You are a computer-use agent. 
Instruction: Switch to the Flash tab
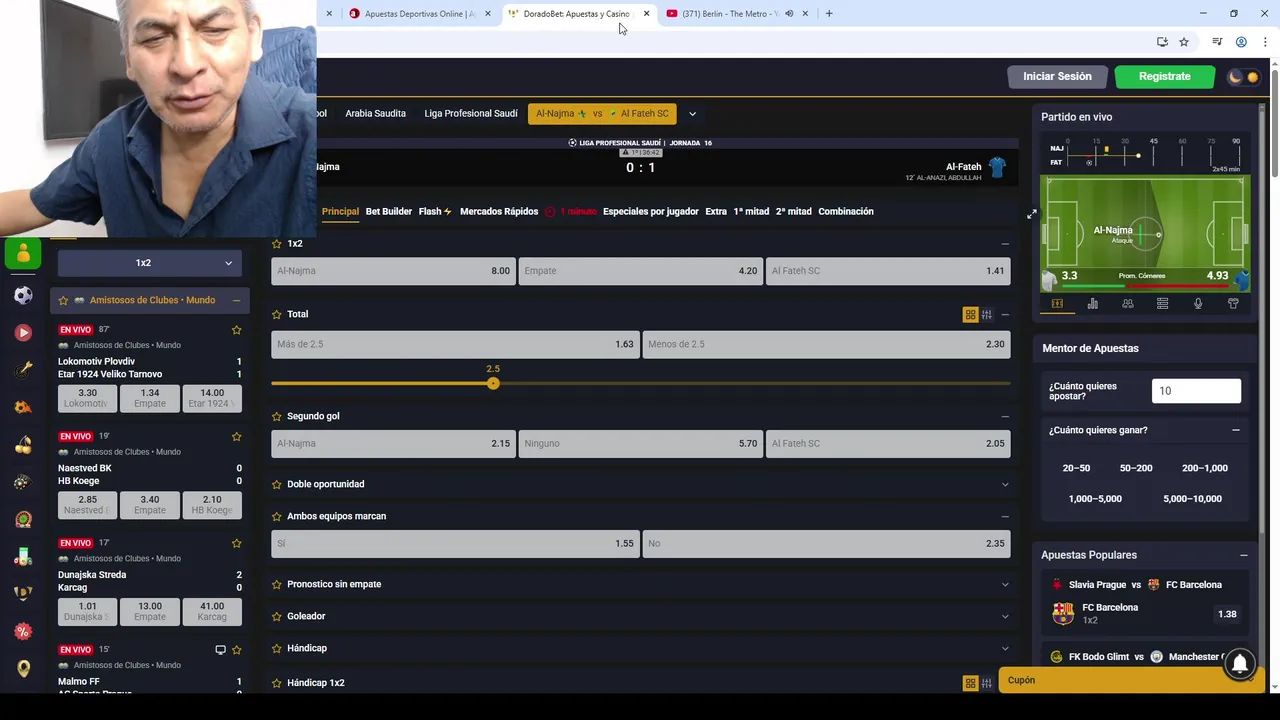coord(435,211)
